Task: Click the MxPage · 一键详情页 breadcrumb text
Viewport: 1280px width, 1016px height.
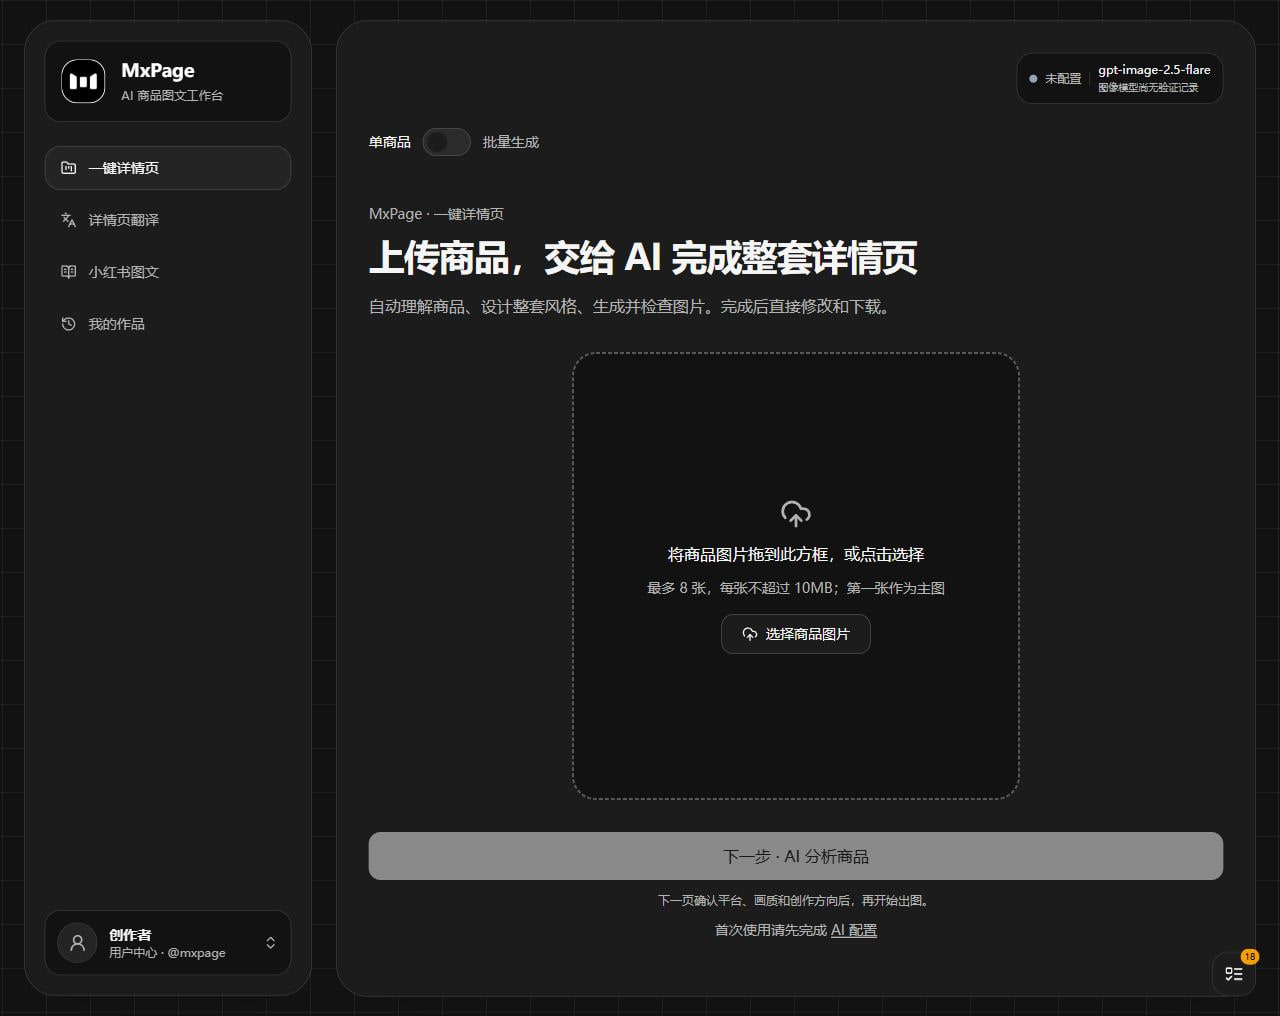Action: click(436, 214)
